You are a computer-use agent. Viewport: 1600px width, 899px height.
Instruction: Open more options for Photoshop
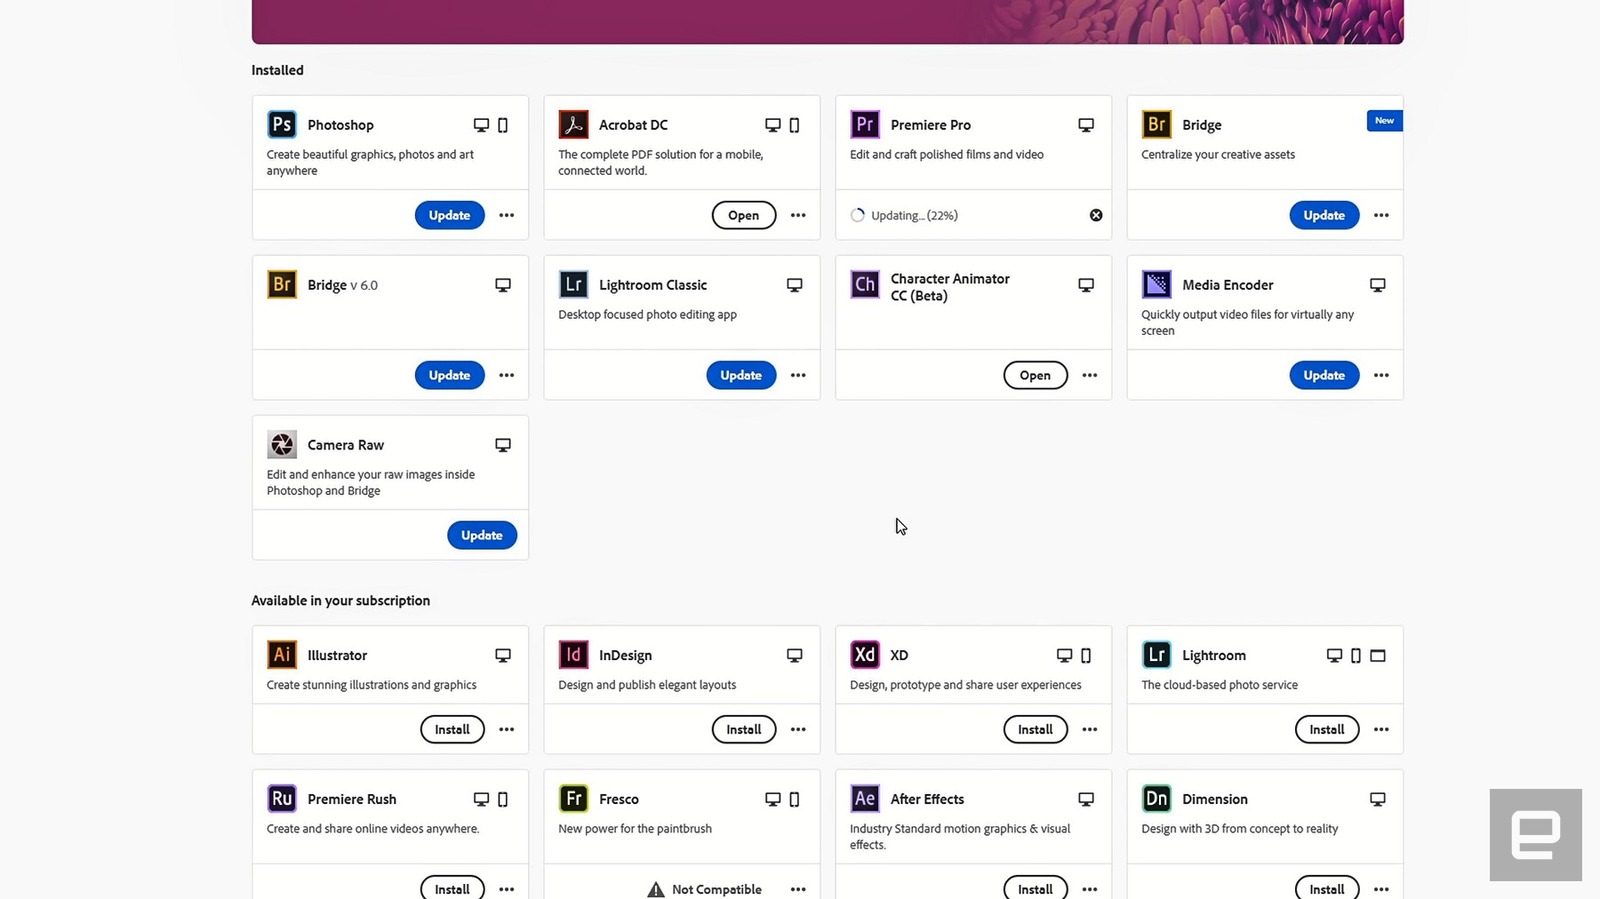coord(507,215)
